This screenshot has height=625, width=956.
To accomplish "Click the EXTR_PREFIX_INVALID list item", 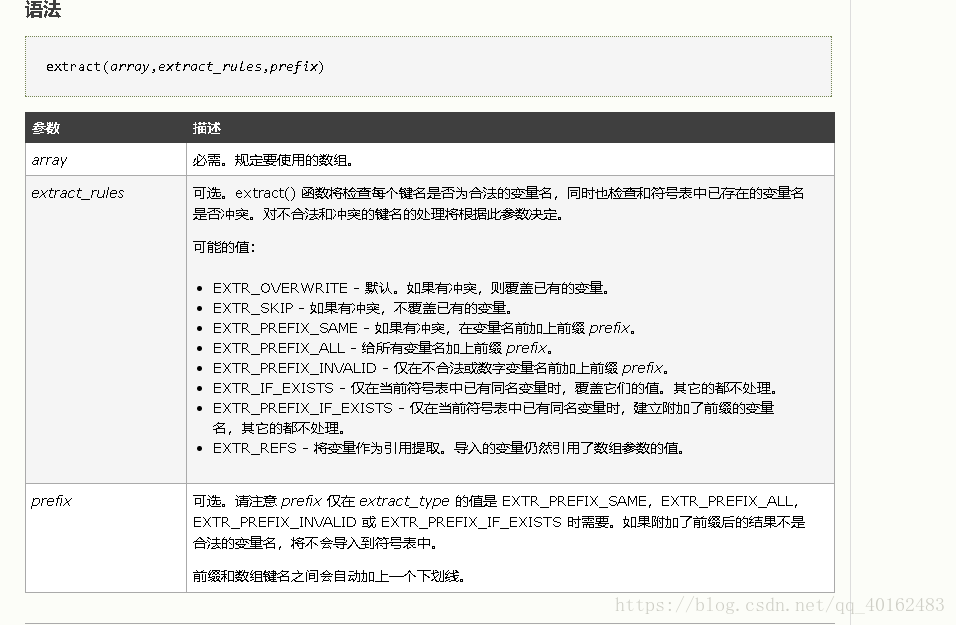I will [441, 368].
